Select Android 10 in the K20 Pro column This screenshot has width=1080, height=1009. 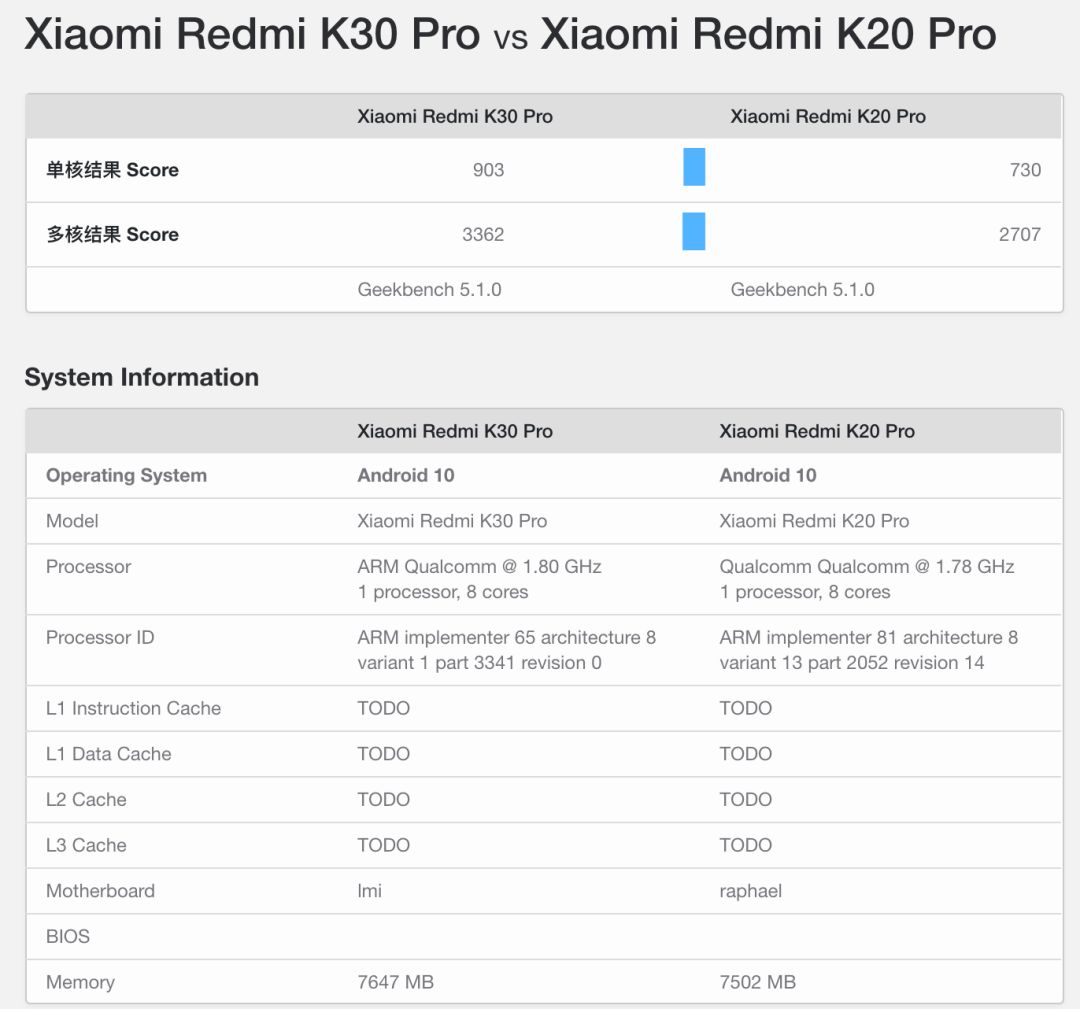pos(768,476)
